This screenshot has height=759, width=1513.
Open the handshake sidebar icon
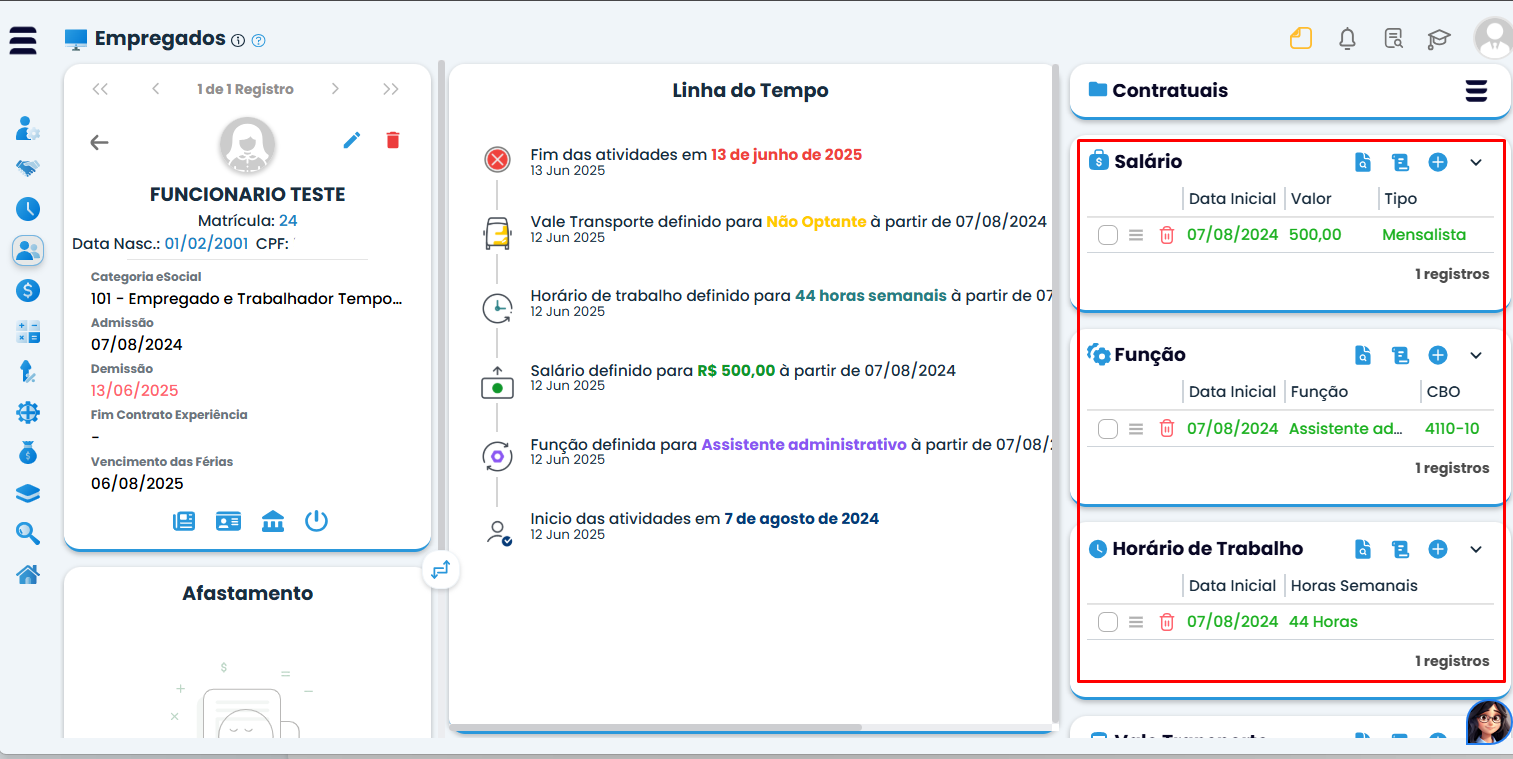tap(28, 168)
